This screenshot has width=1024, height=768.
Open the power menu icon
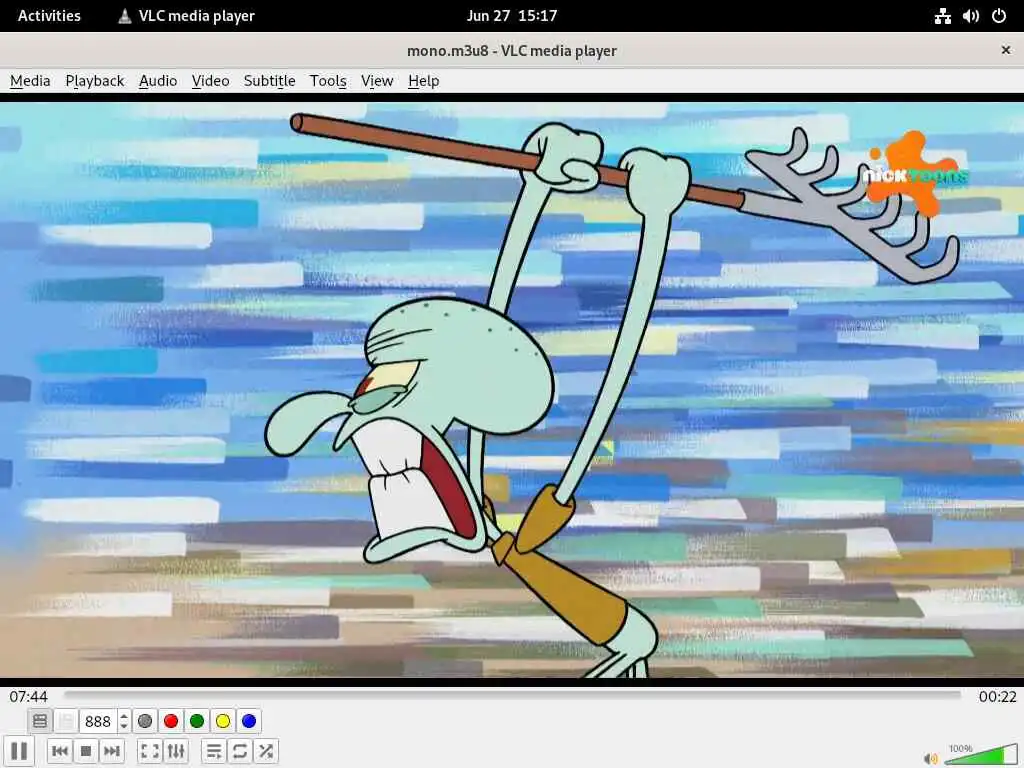coord(999,16)
